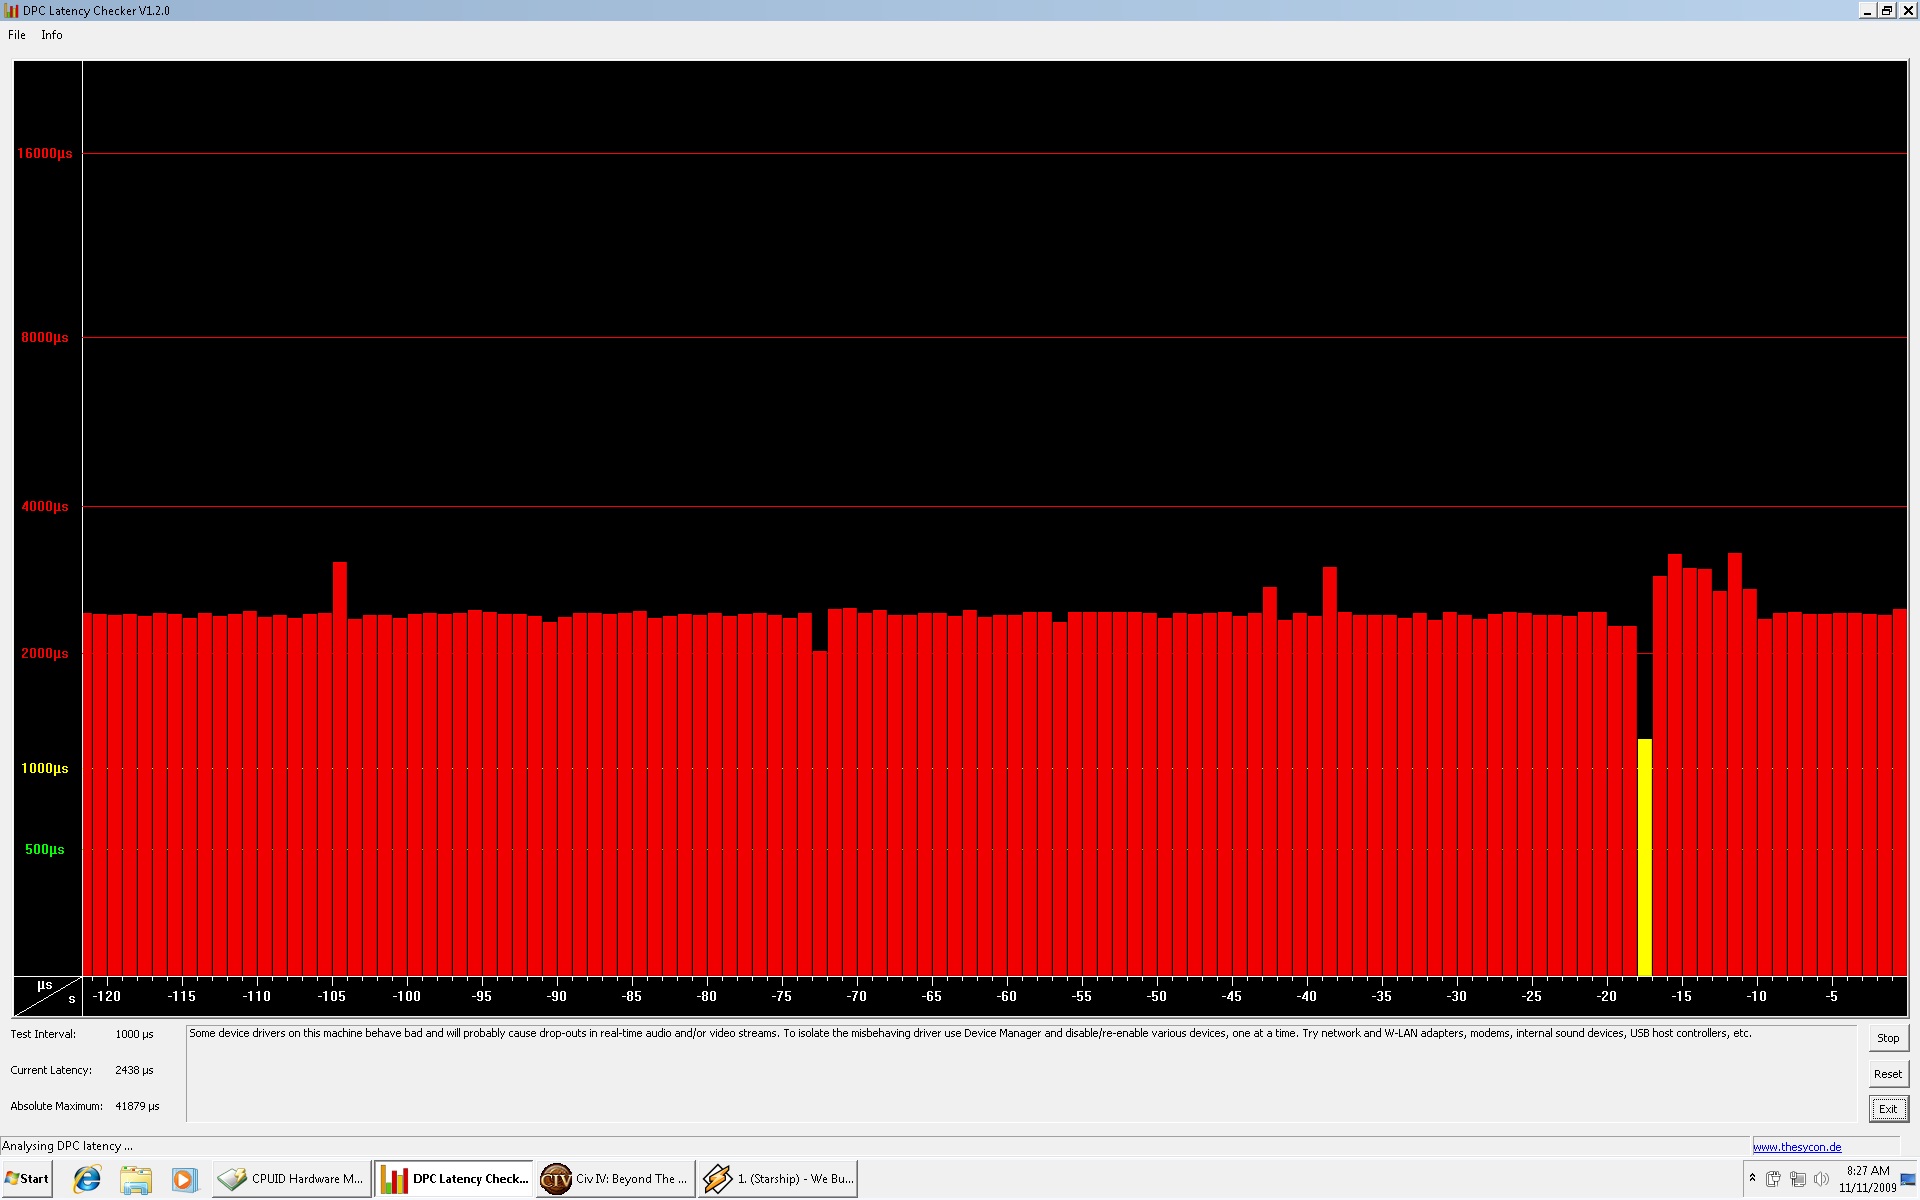
Task: Click Show Desktop button at taskbar end
Action: click(1908, 1180)
